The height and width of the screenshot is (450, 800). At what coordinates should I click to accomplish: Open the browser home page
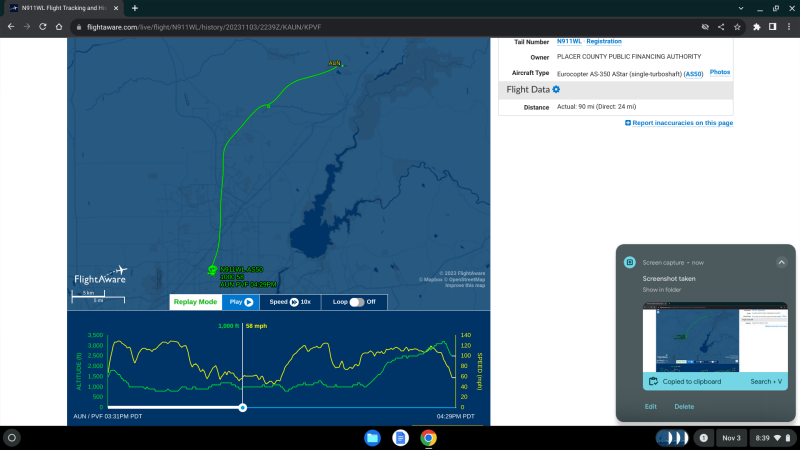[x=59, y=27]
